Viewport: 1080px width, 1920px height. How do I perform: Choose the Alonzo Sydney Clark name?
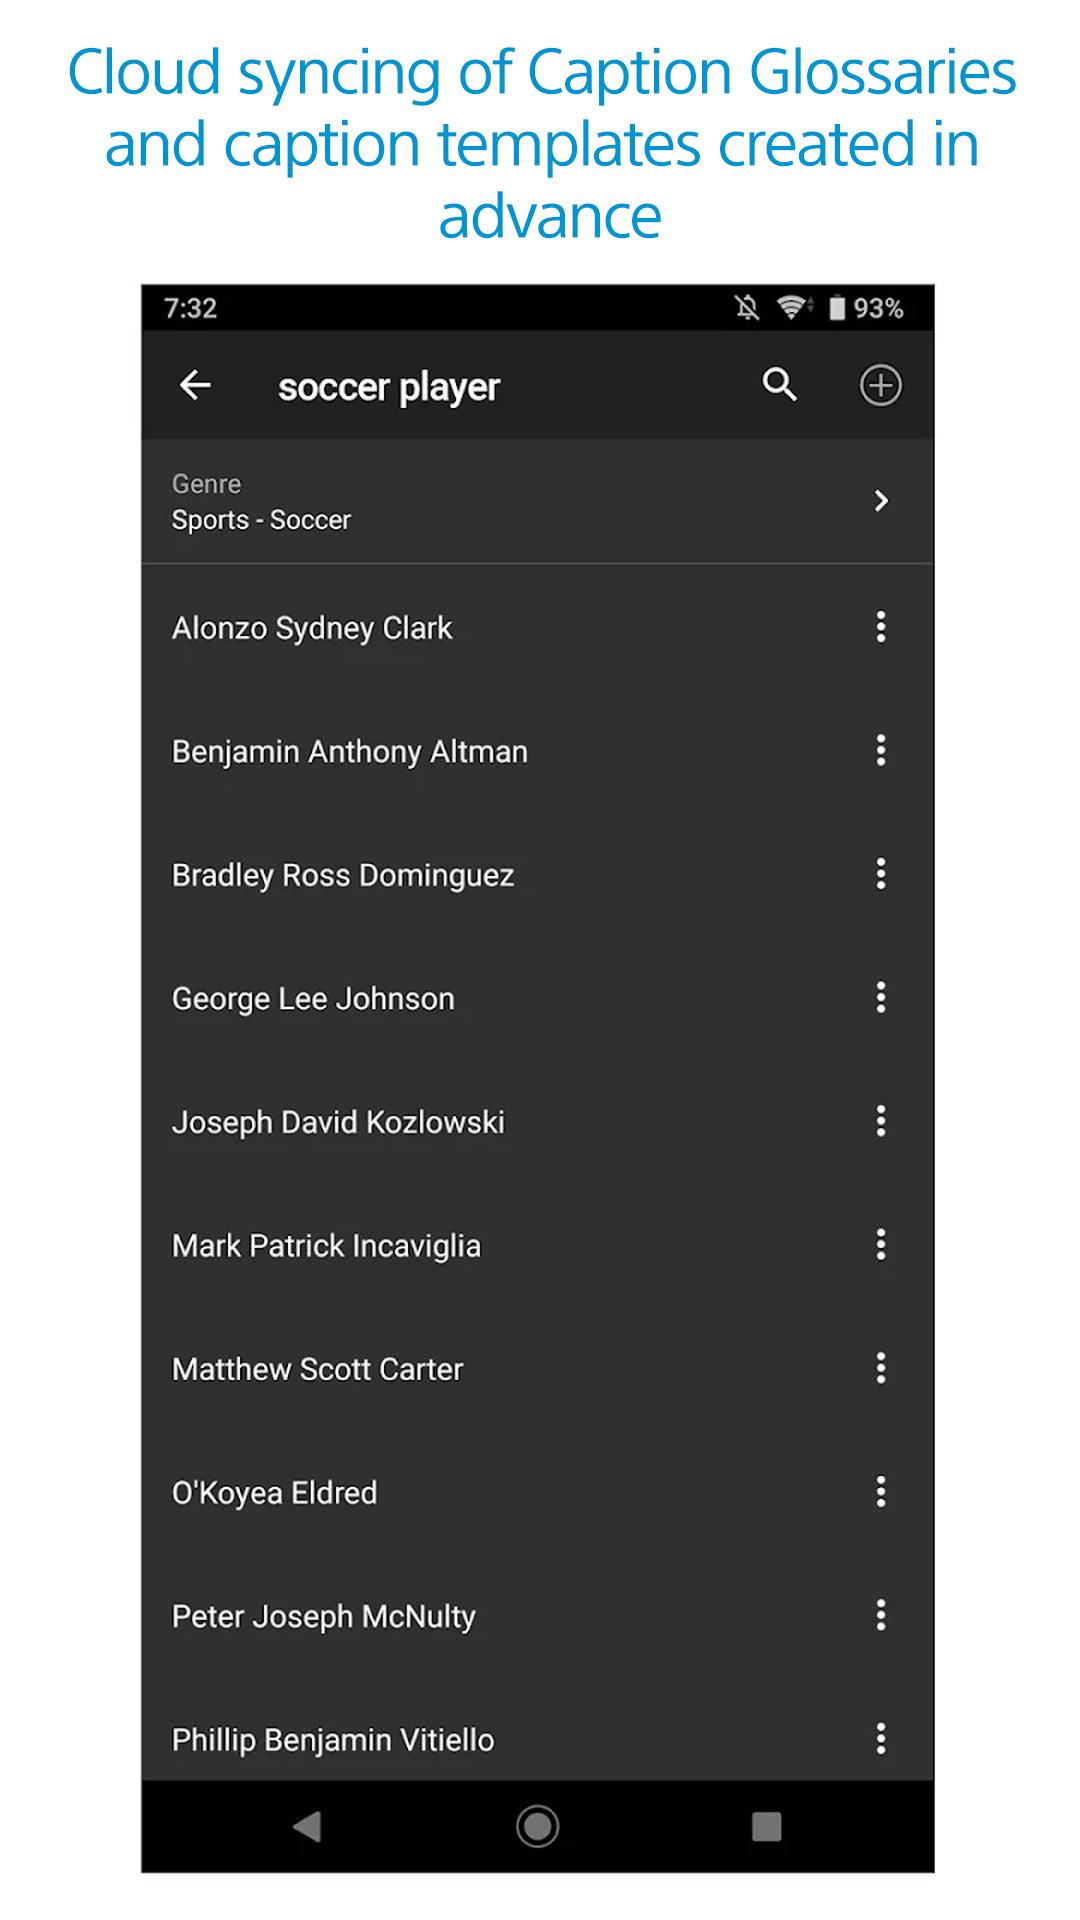tap(312, 628)
